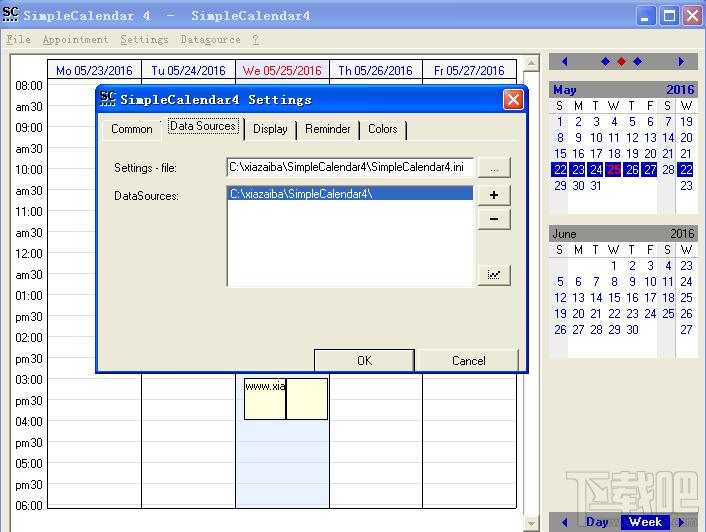Open the ? help menu
This screenshot has width=706, height=532.
(x=255, y=40)
